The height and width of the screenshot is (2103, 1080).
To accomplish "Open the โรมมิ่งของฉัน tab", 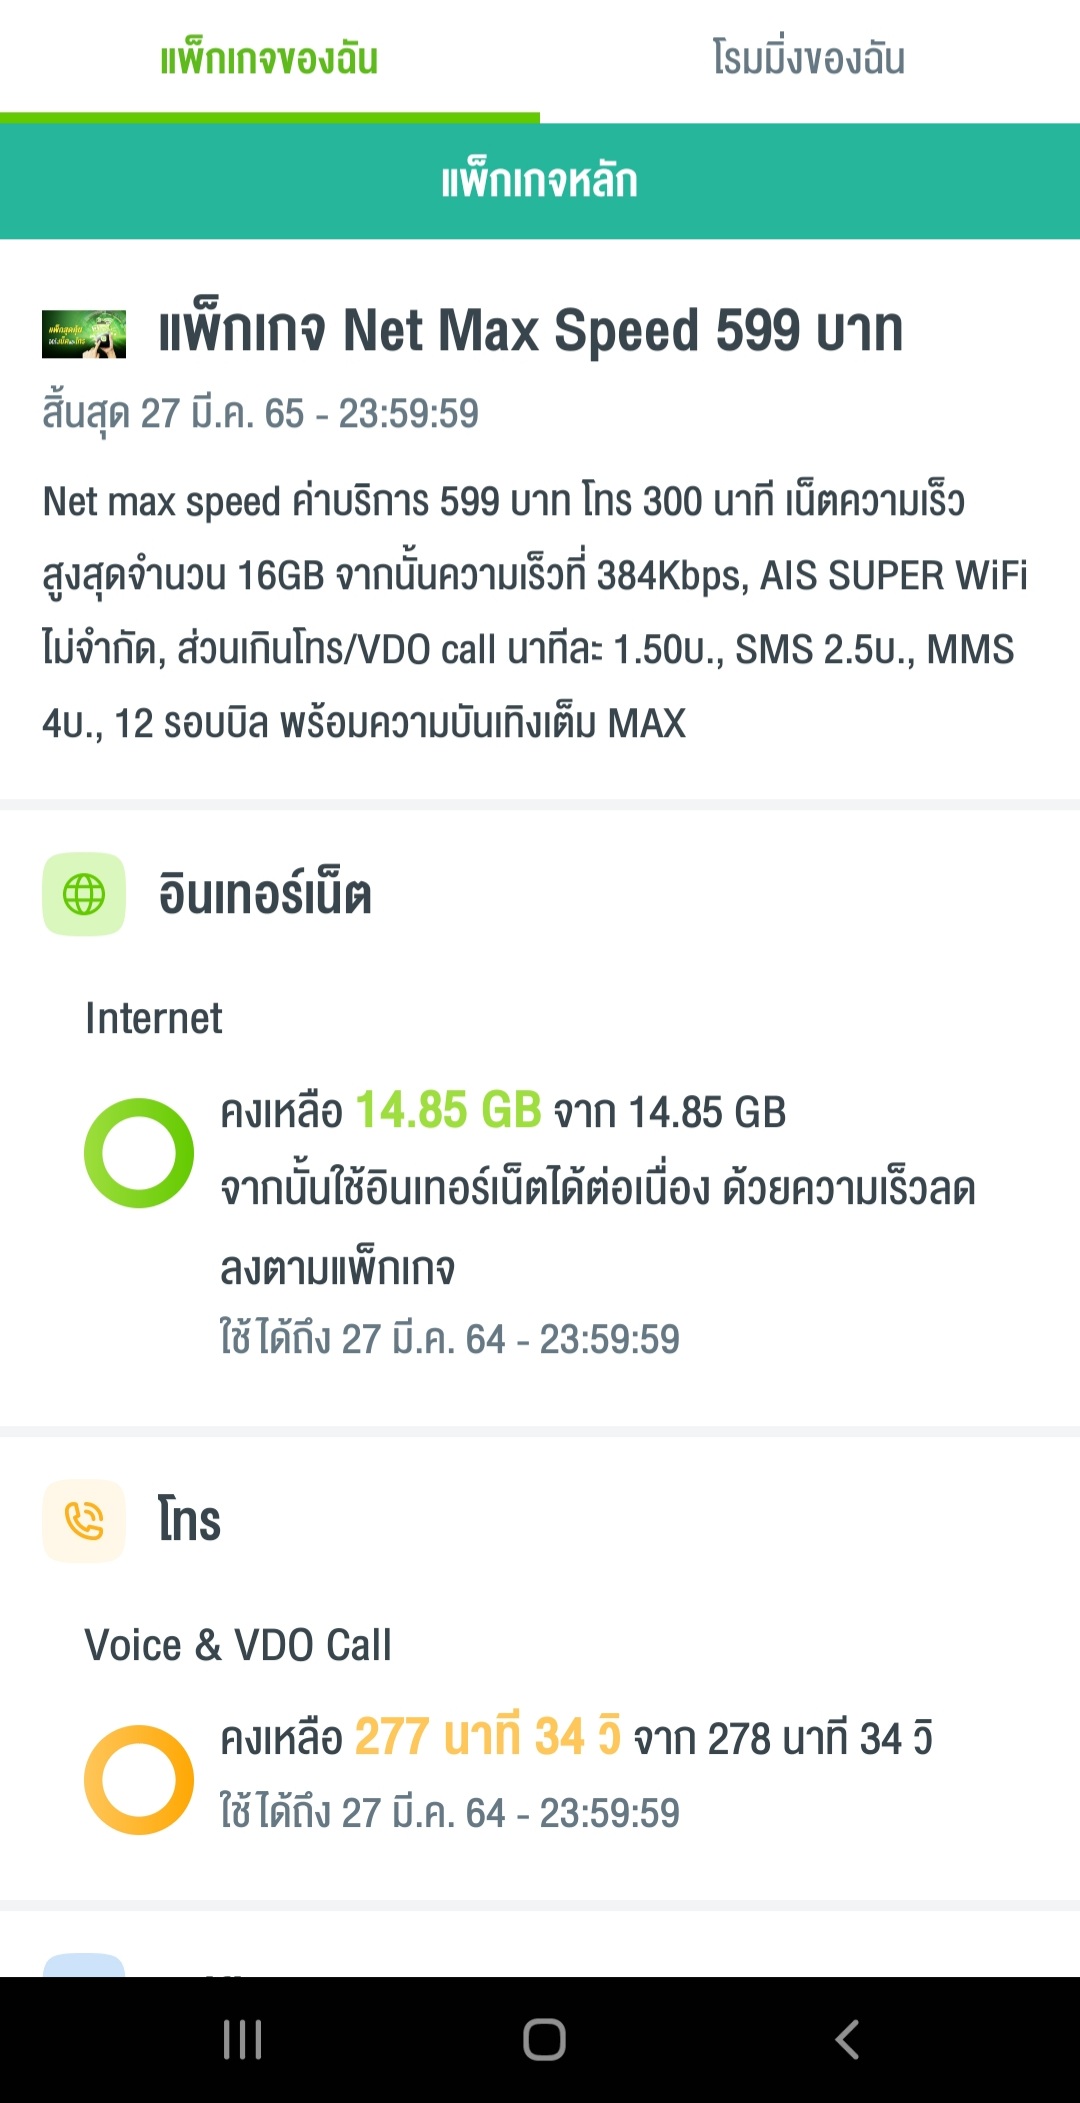I will [x=809, y=59].
